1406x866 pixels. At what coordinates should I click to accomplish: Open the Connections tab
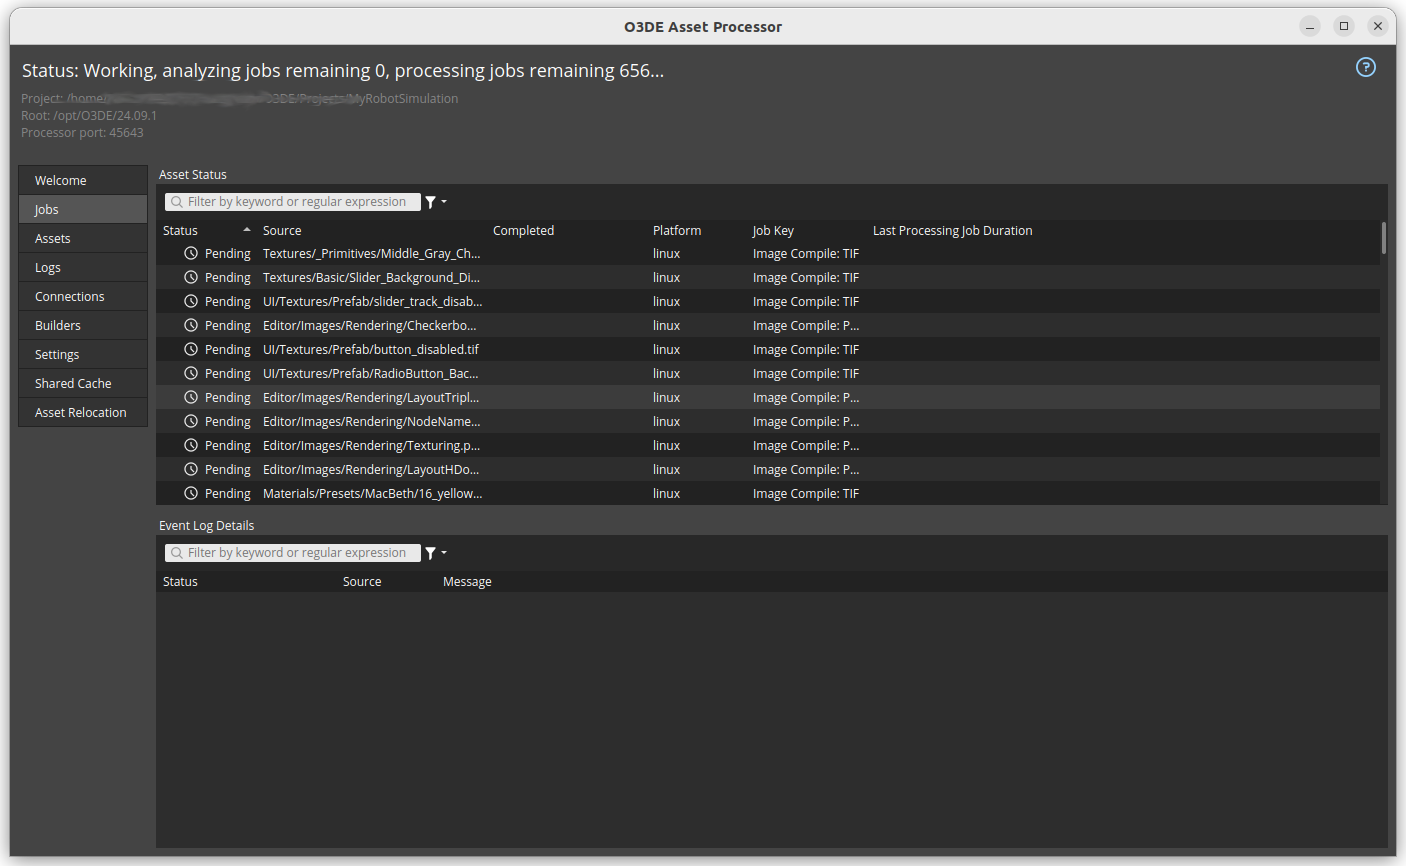[83, 297]
